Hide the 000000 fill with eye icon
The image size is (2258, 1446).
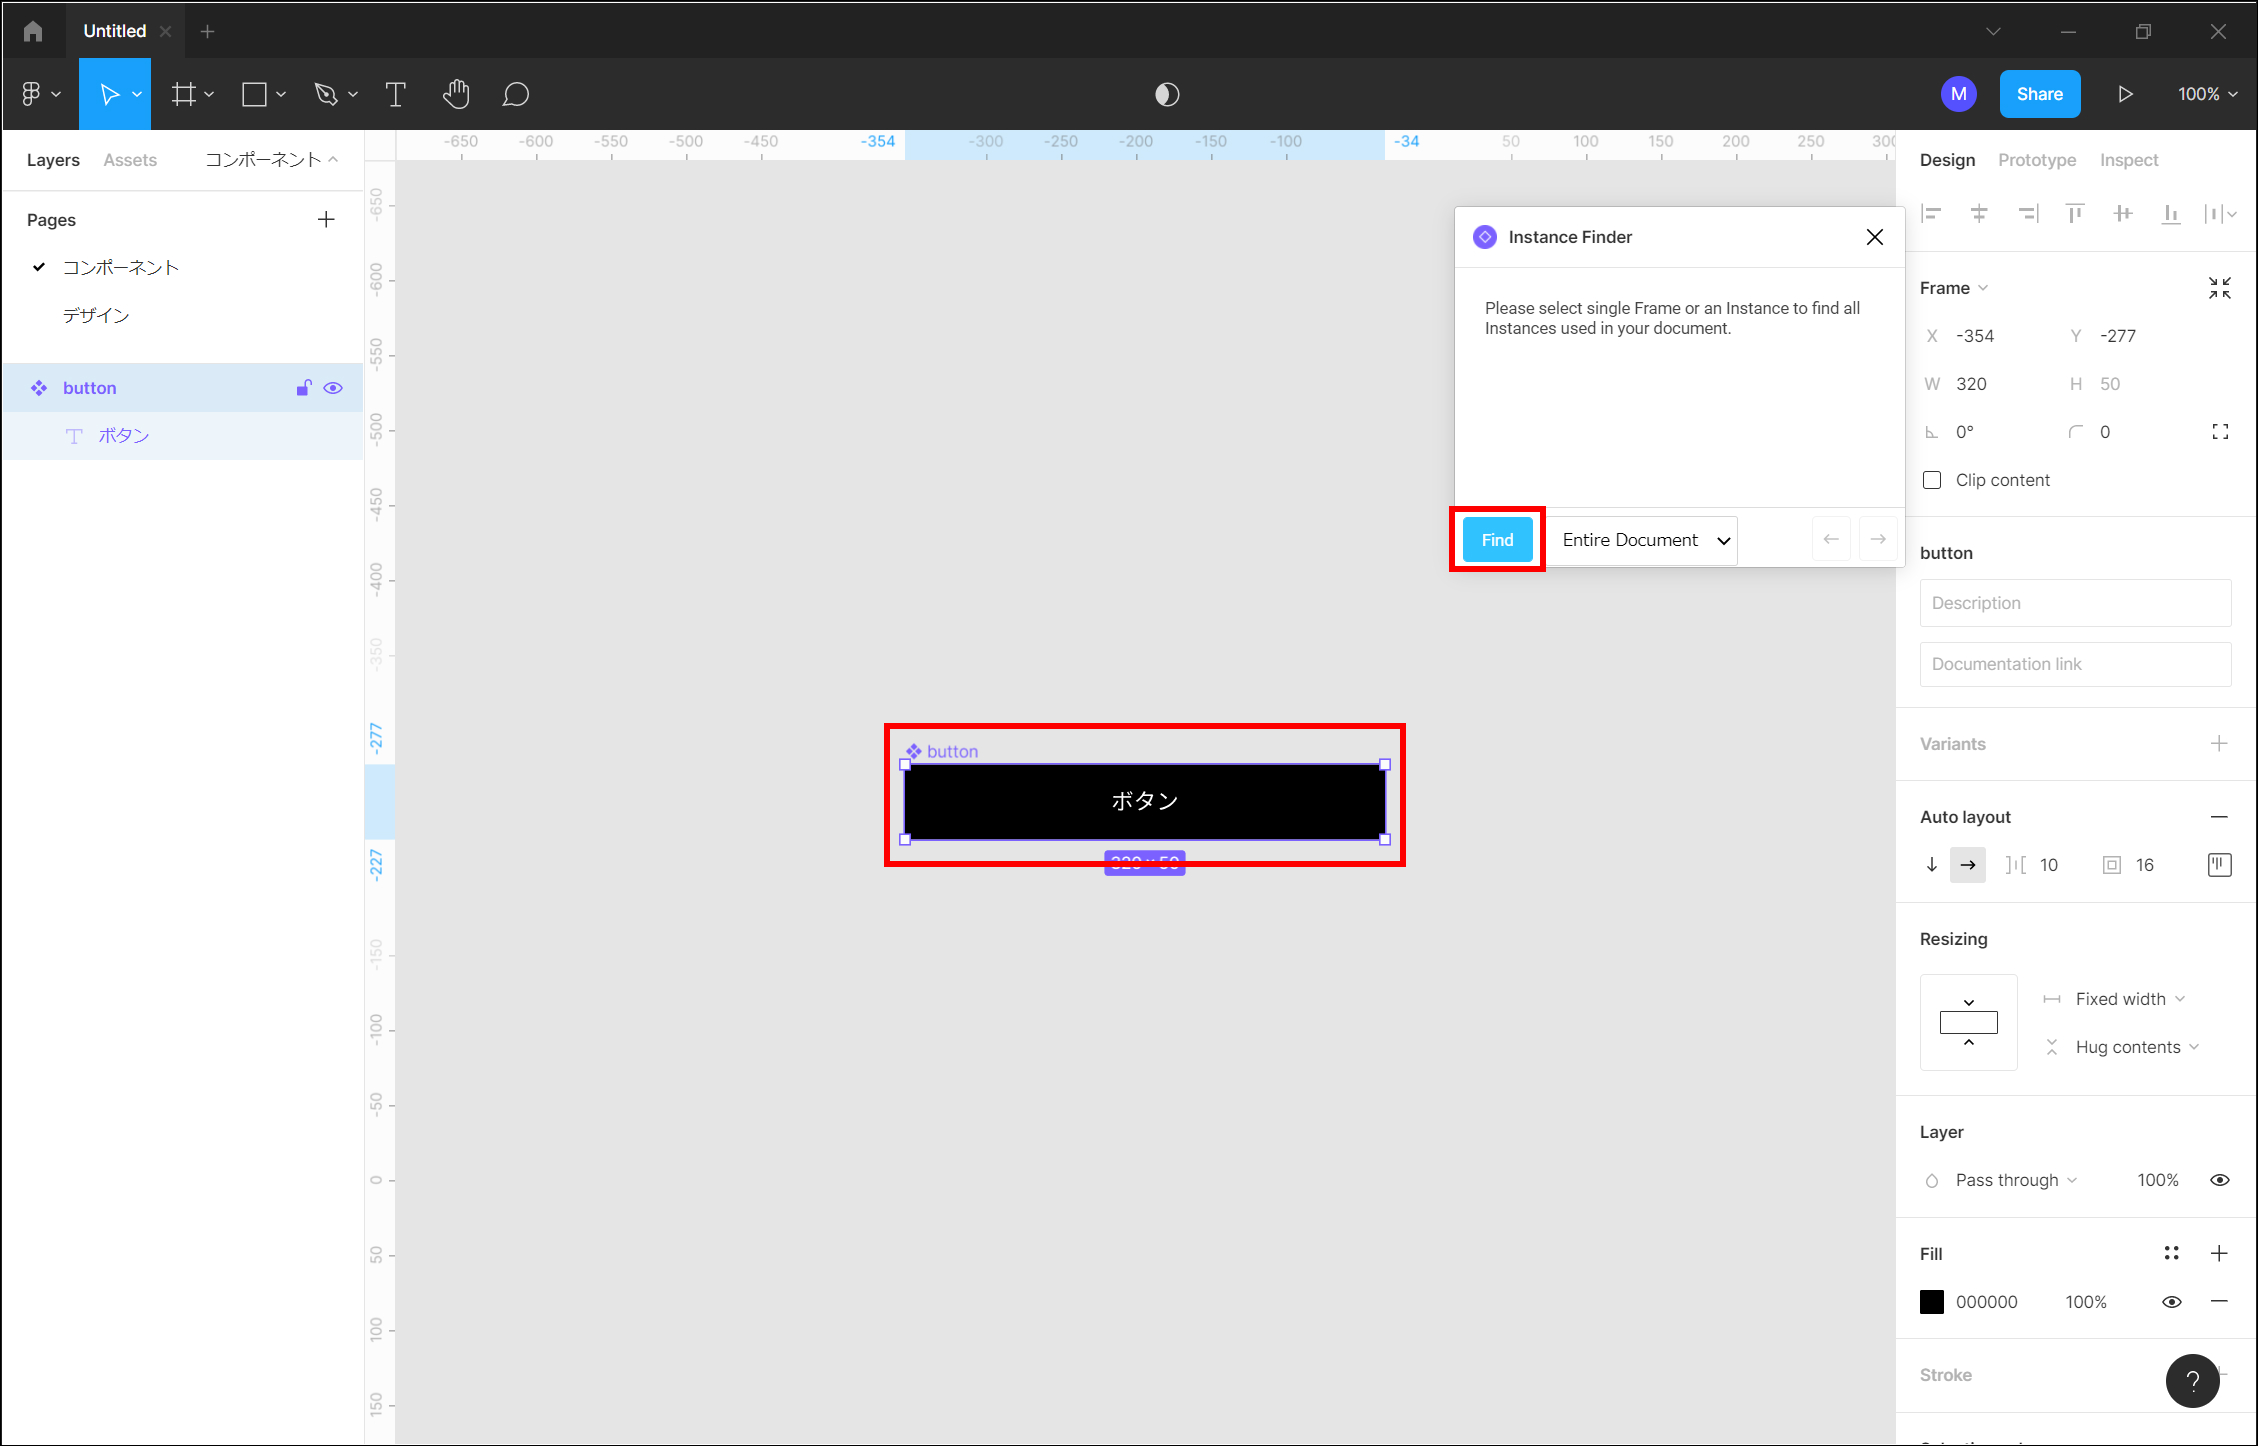2171,1302
